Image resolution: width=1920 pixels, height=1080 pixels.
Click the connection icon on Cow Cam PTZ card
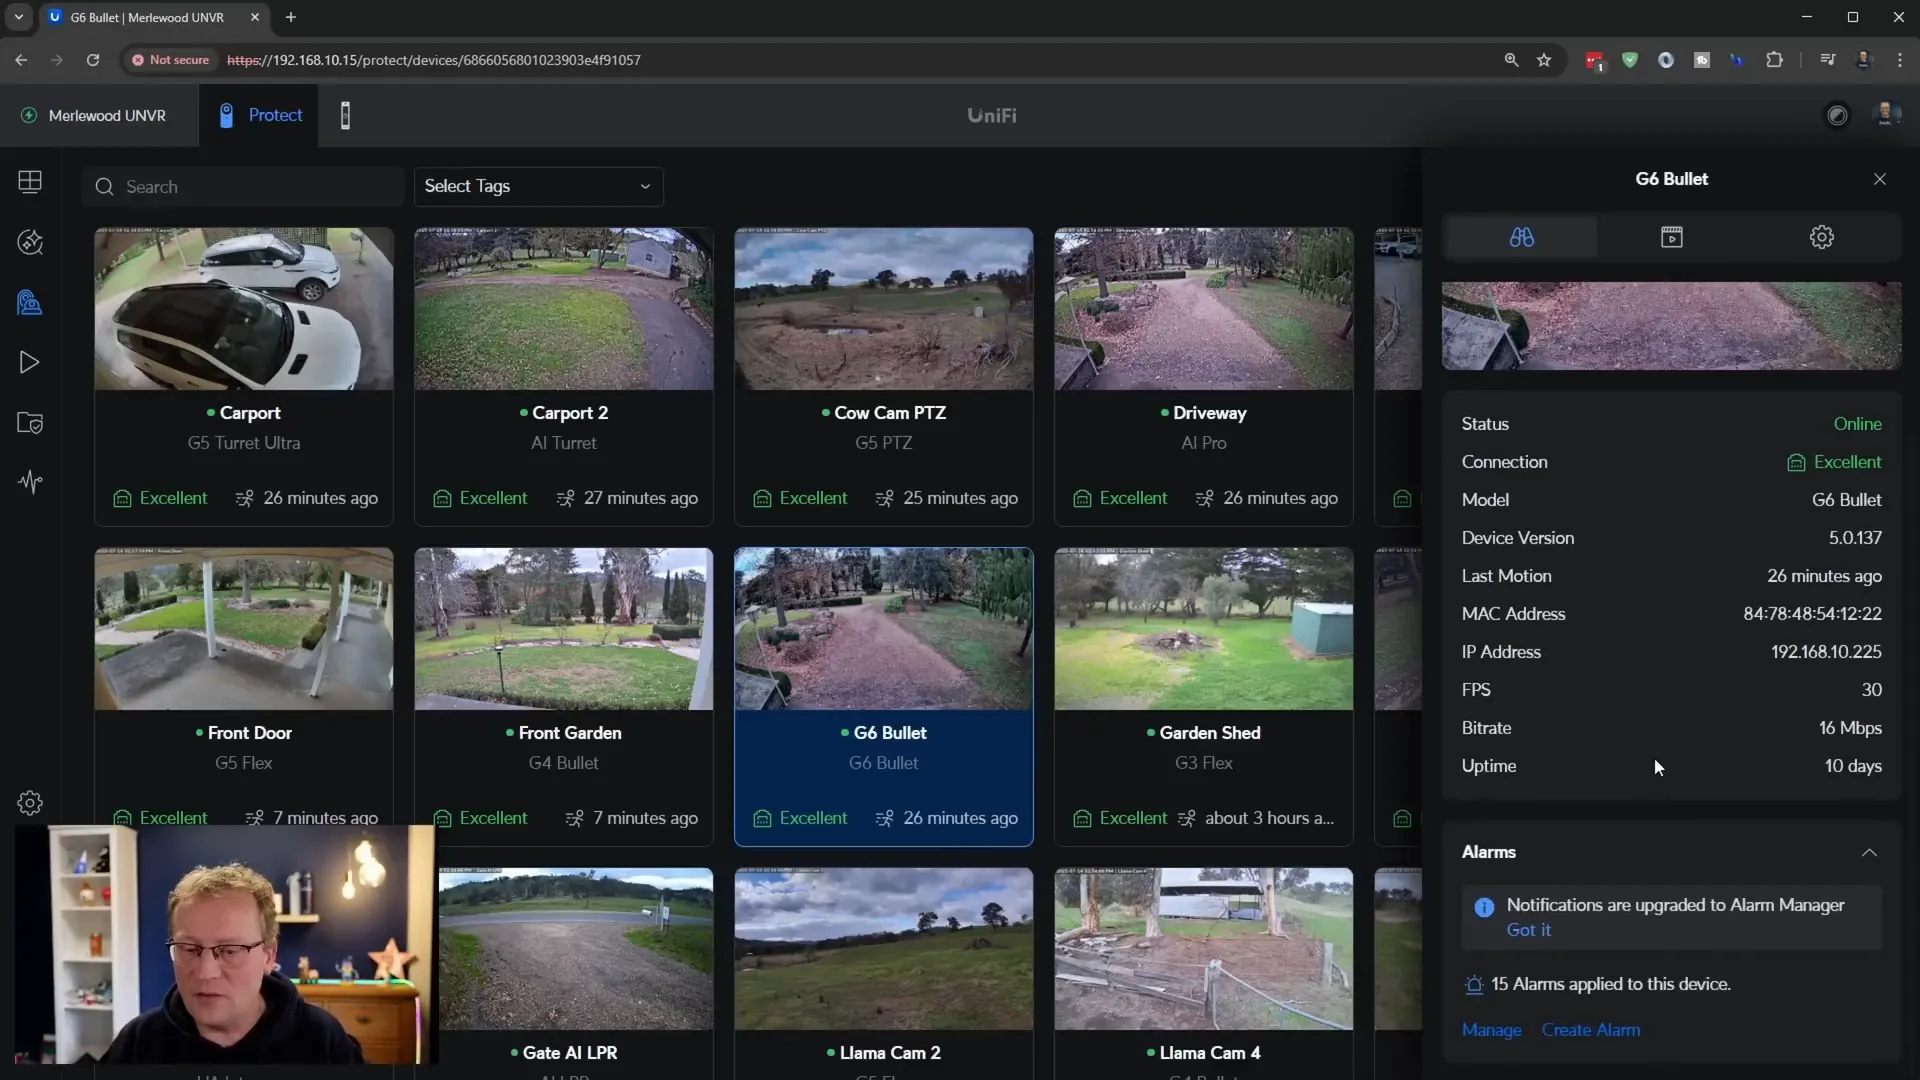point(762,498)
